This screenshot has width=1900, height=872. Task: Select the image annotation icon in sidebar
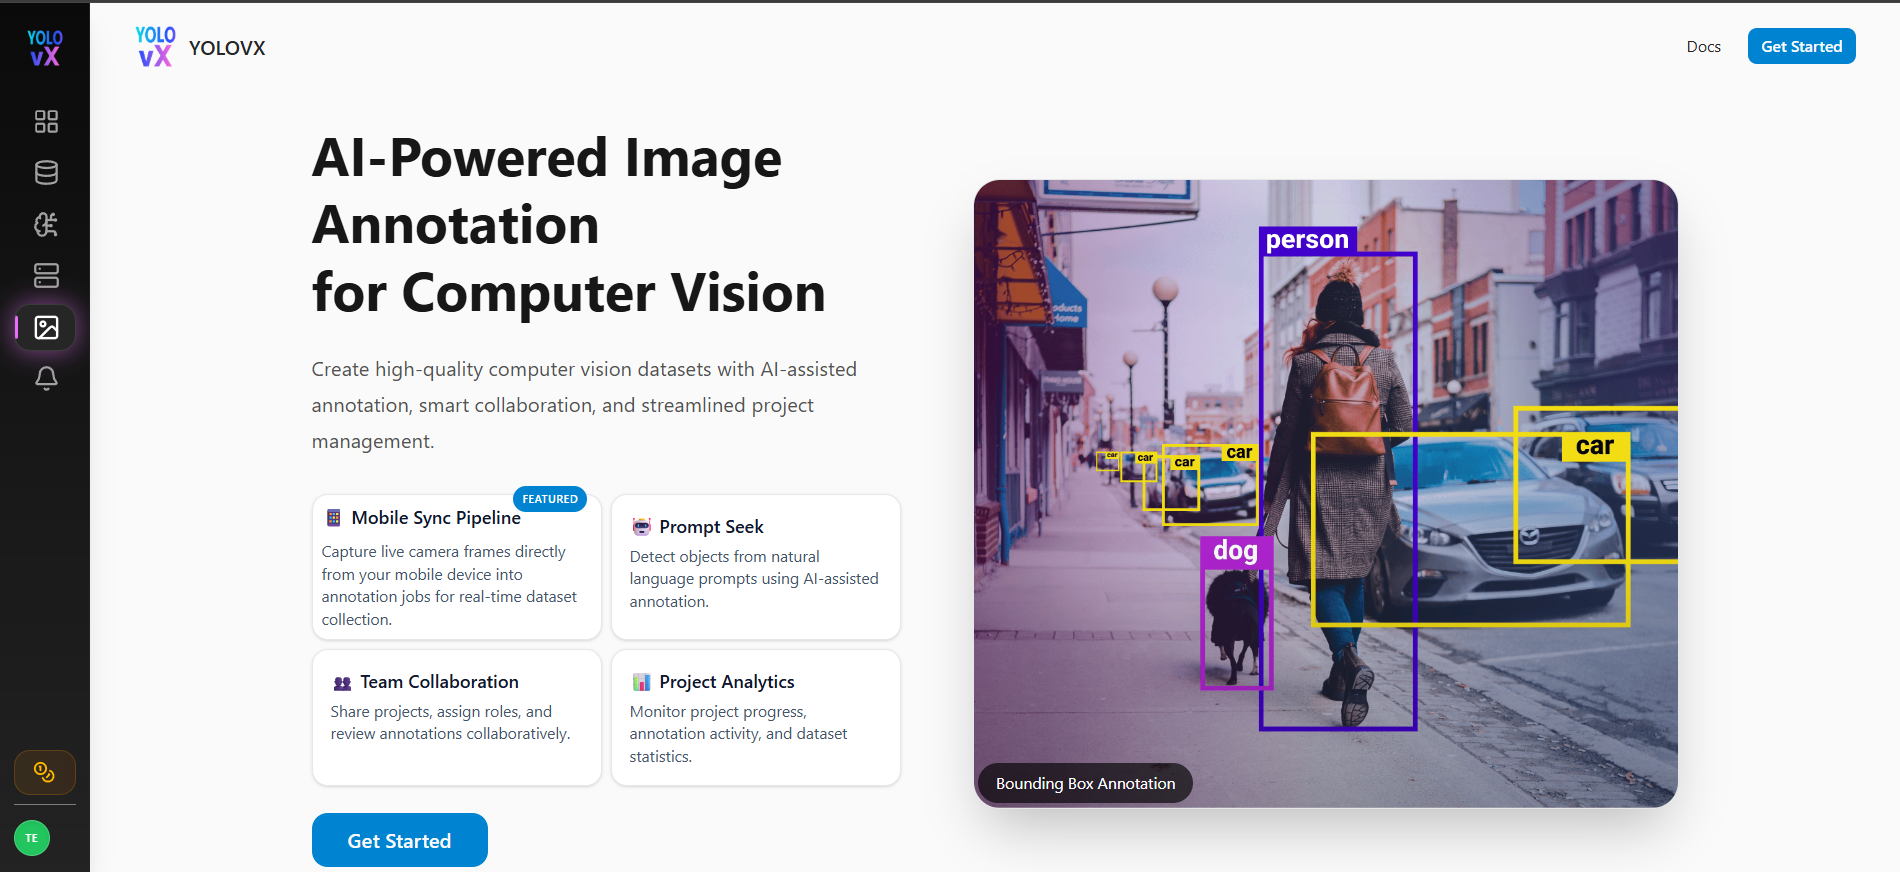(x=46, y=327)
